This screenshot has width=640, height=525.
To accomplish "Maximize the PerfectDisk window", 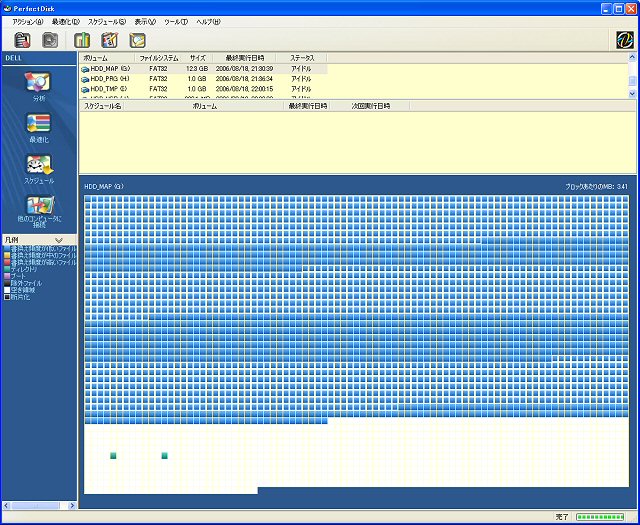I will pyautogui.click(x=619, y=9).
